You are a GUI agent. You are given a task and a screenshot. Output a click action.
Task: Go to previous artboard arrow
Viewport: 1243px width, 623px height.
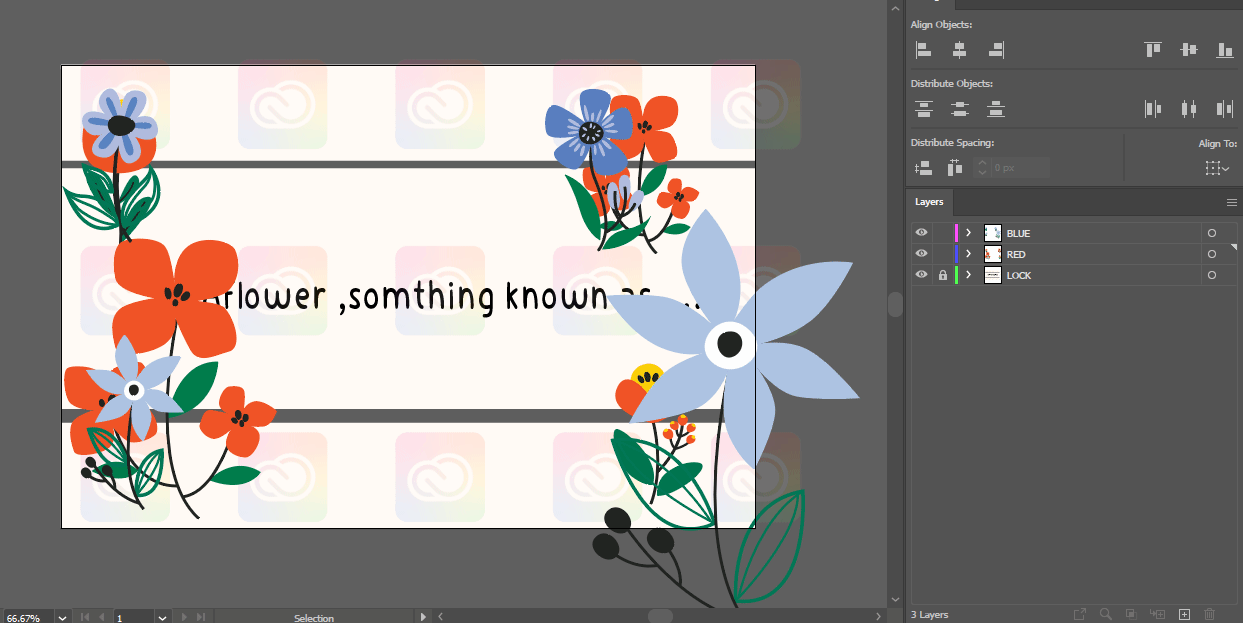(x=101, y=618)
